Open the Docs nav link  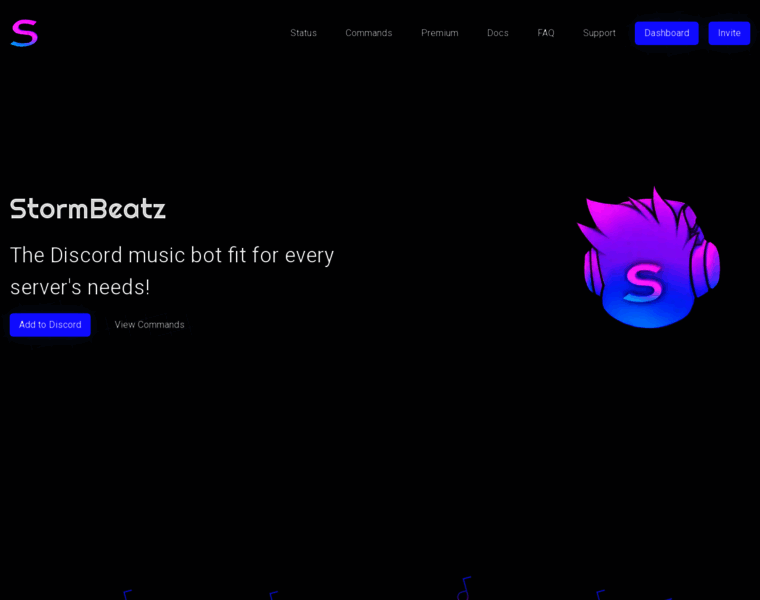498,33
